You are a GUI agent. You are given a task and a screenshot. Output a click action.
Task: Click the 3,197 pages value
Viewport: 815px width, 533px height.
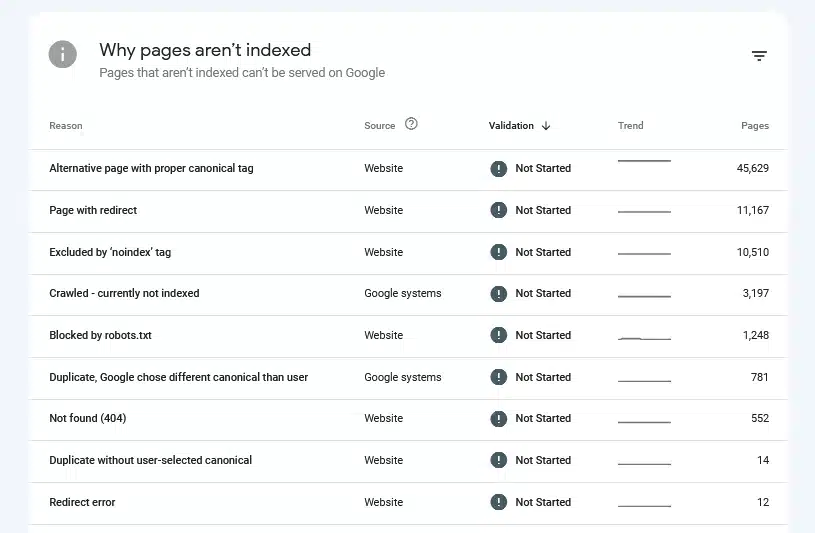(x=756, y=293)
